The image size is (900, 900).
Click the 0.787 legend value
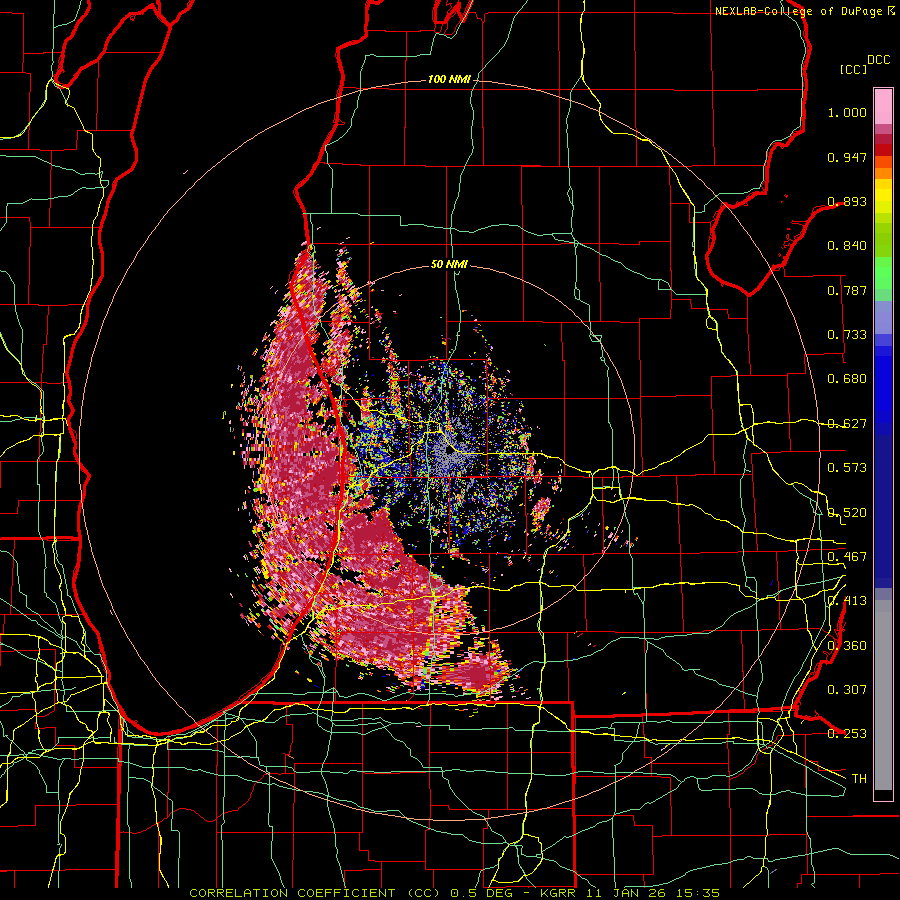[847, 290]
